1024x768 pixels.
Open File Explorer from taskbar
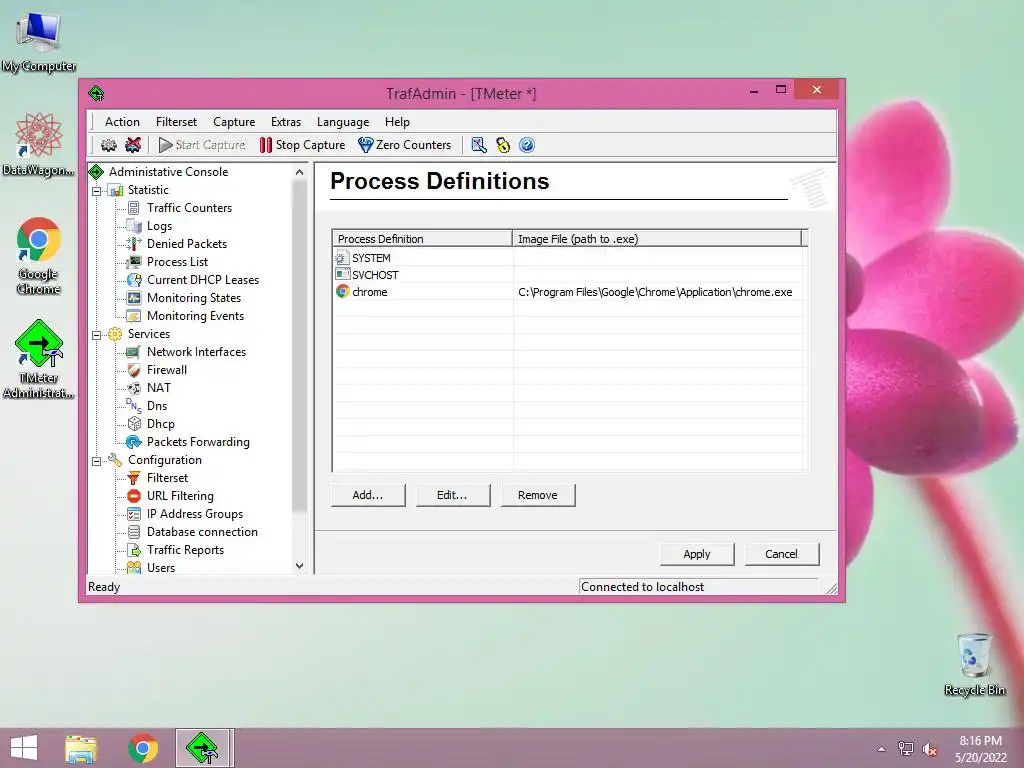[81, 748]
